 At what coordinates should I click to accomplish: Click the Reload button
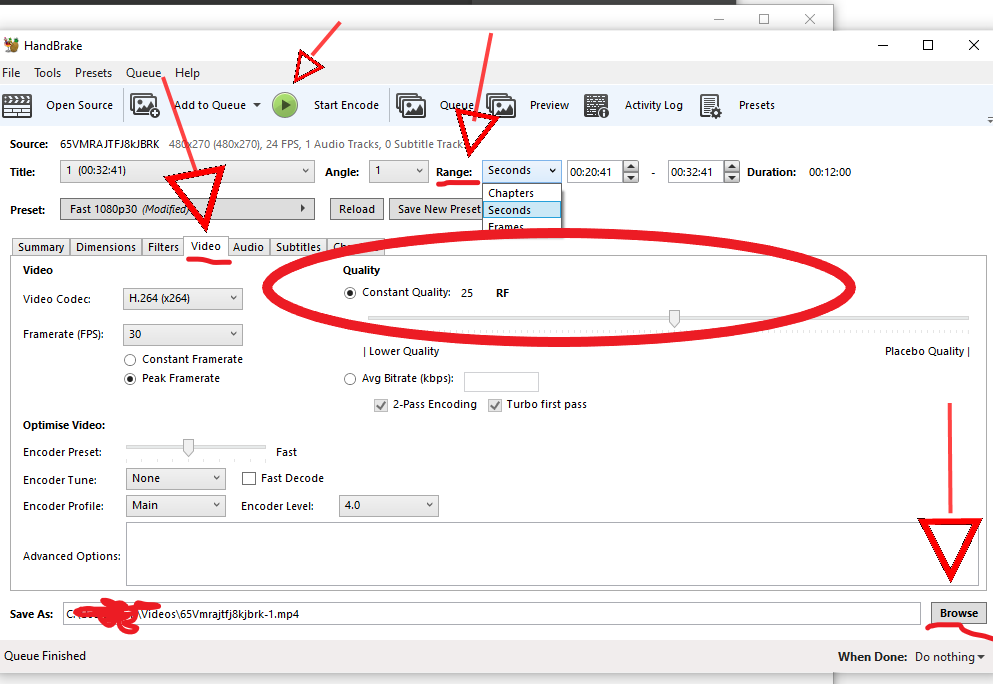(357, 209)
